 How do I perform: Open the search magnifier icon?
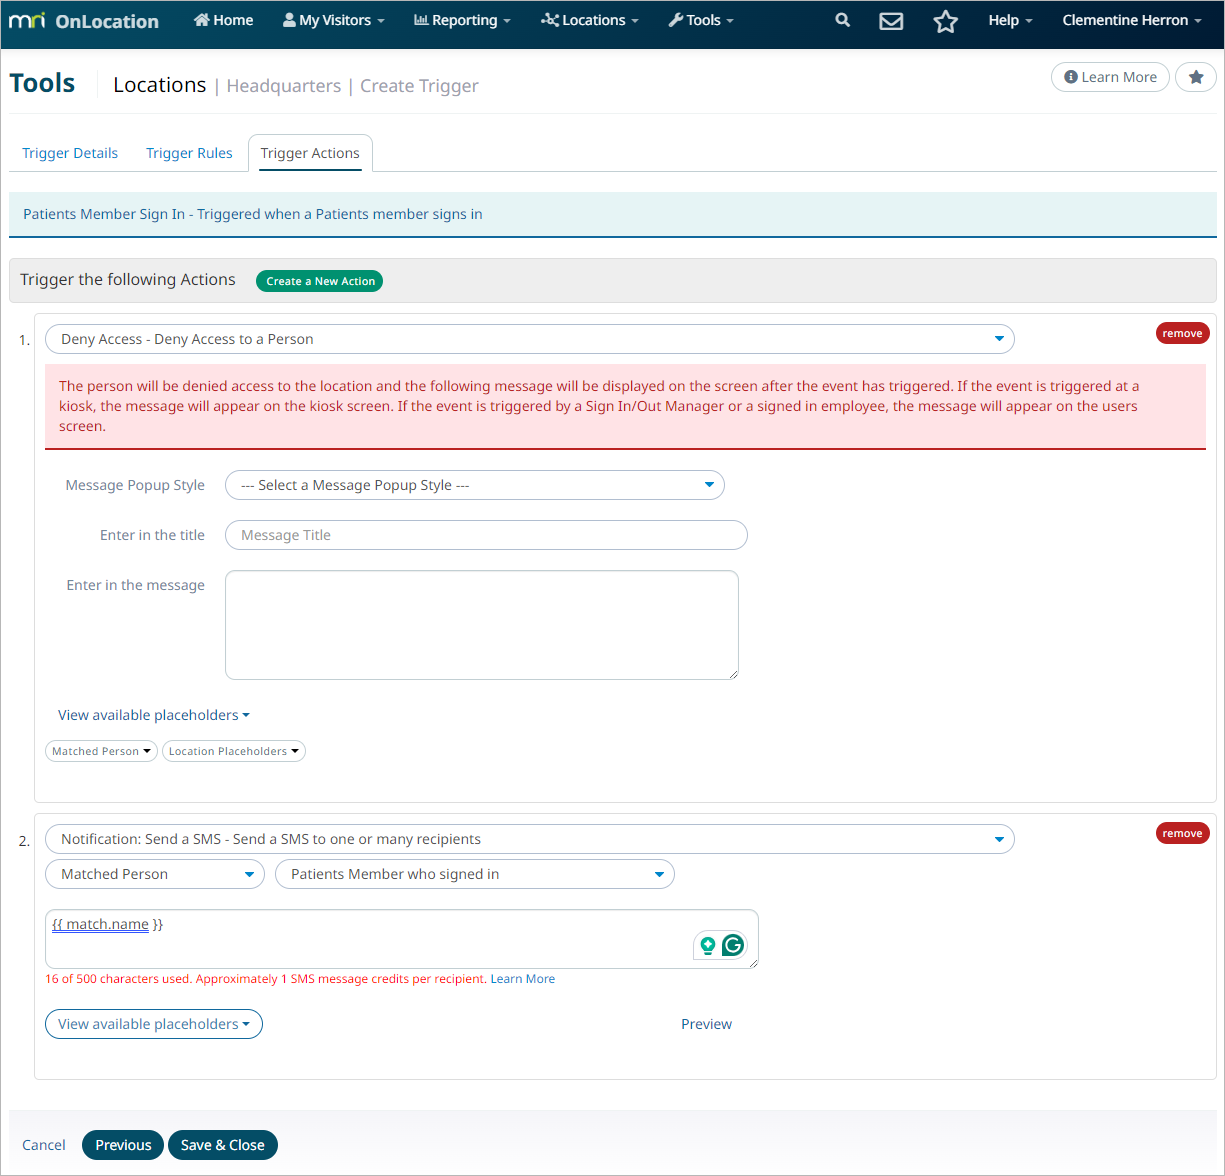pyautogui.click(x=843, y=20)
